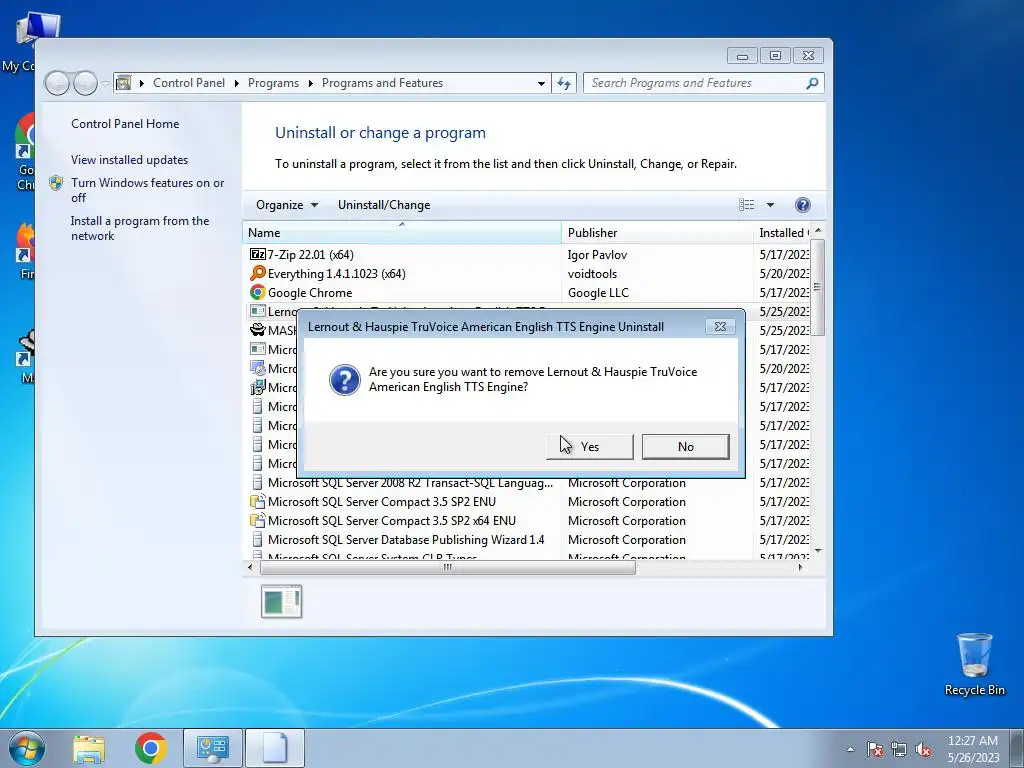Screen dimensions: 1024x768
Task: Select the Everything search icon in the list
Action: tap(257, 274)
